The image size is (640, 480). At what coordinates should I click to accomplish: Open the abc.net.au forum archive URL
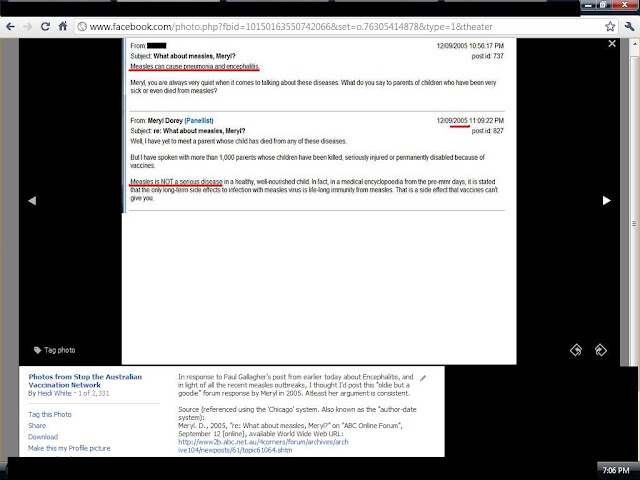263,446
